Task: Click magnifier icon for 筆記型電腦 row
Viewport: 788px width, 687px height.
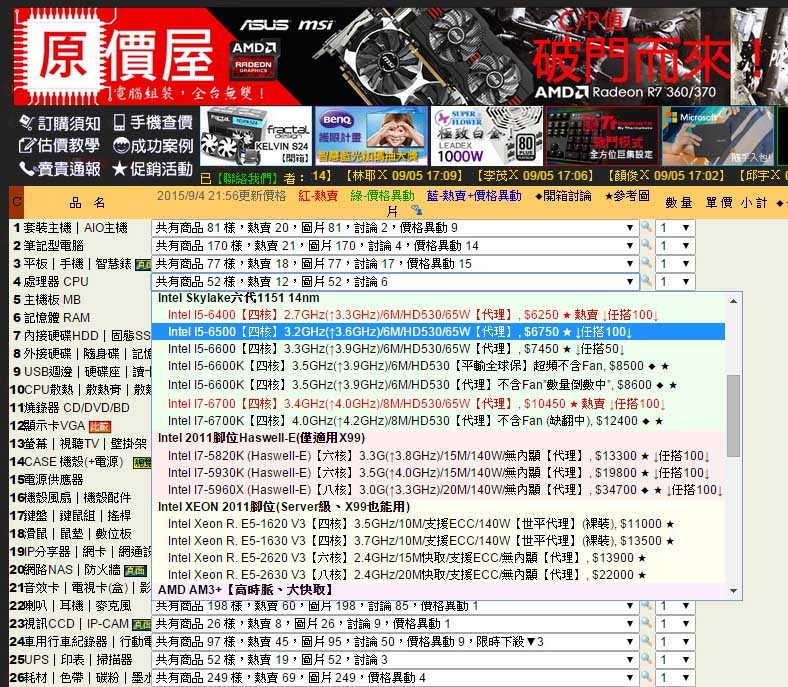Action: point(646,245)
